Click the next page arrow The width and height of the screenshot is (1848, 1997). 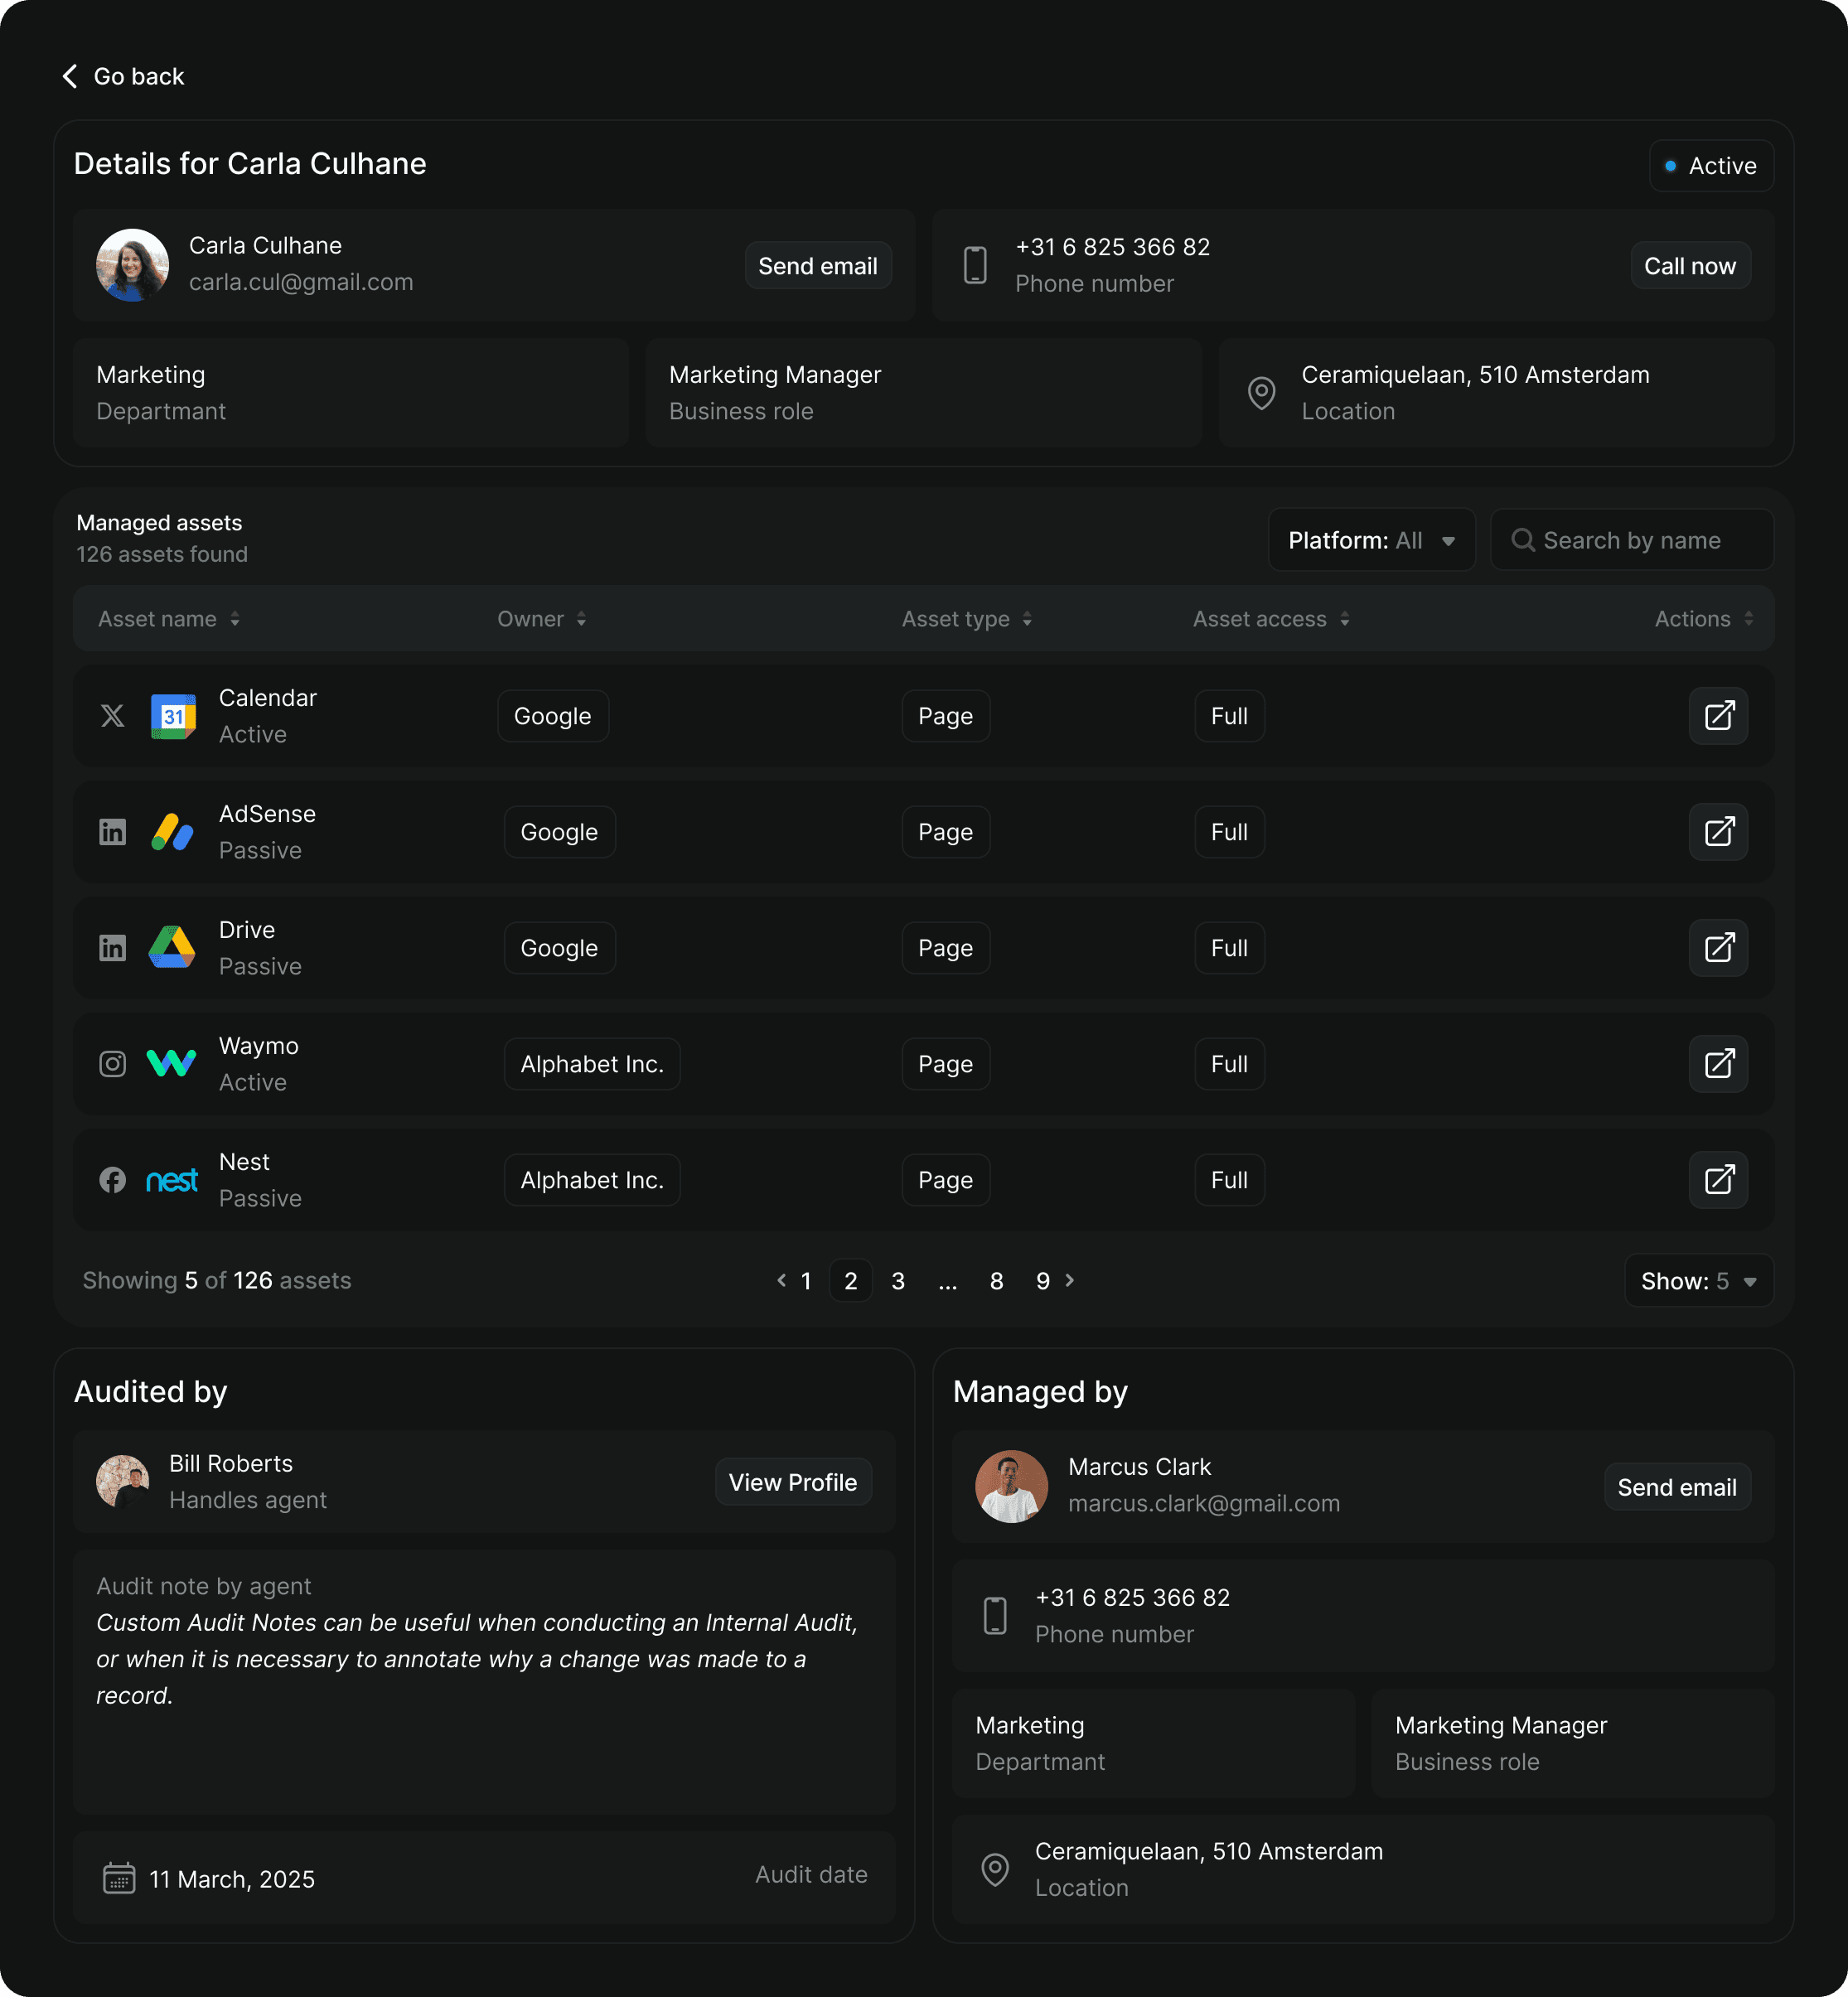pyautogui.click(x=1070, y=1280)
